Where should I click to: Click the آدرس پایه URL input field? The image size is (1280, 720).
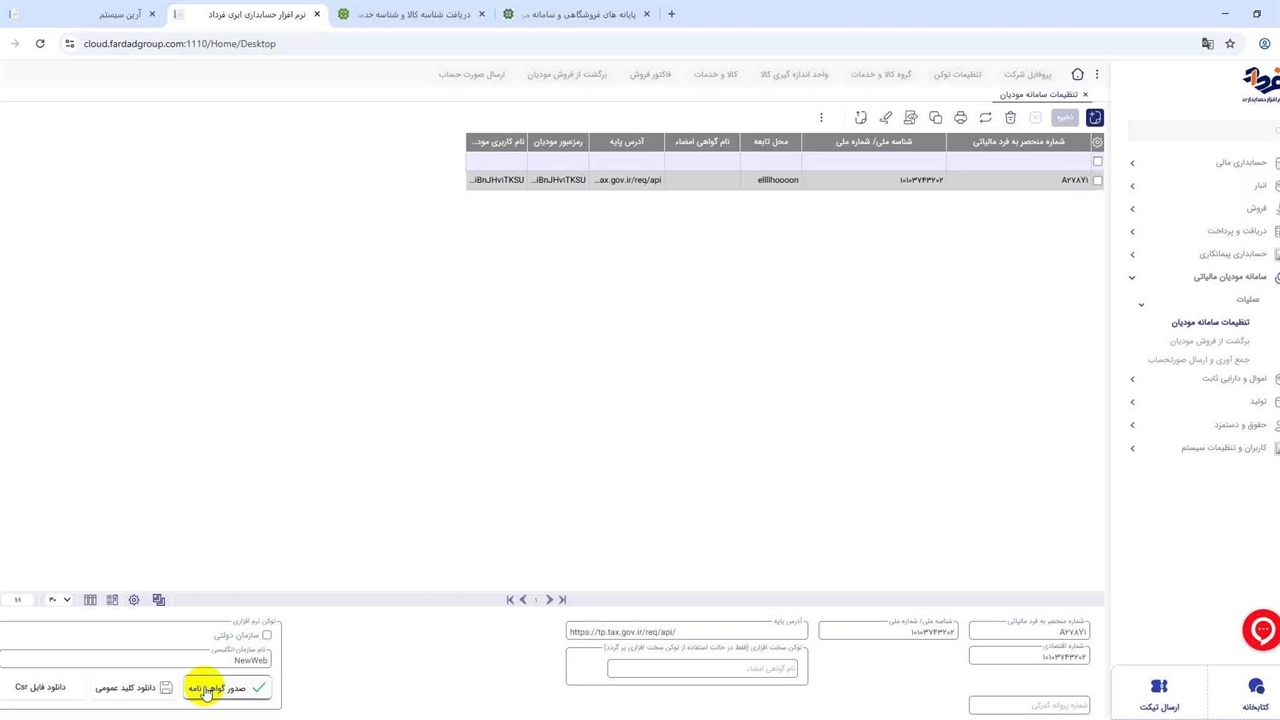point(686,632)
